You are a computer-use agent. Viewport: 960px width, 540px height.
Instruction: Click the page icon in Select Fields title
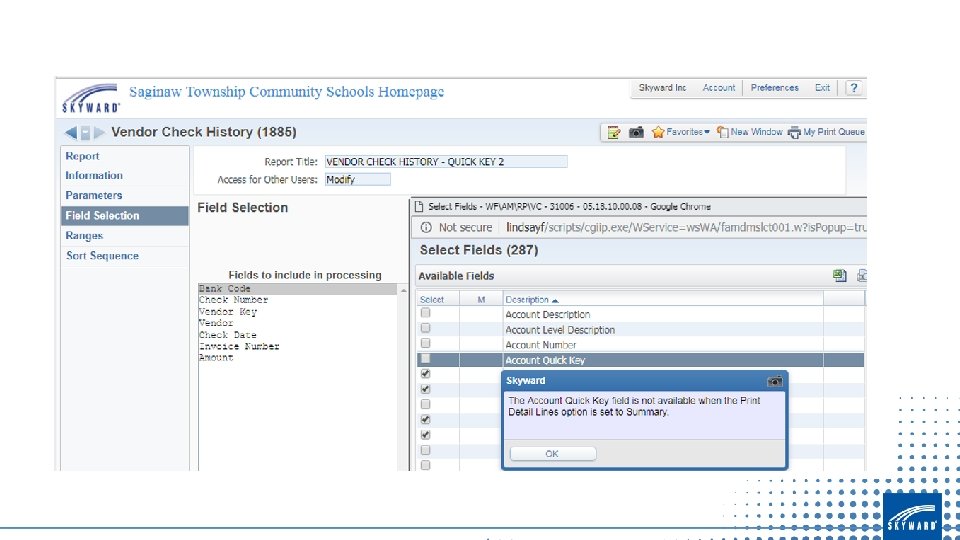pos(419,206)
